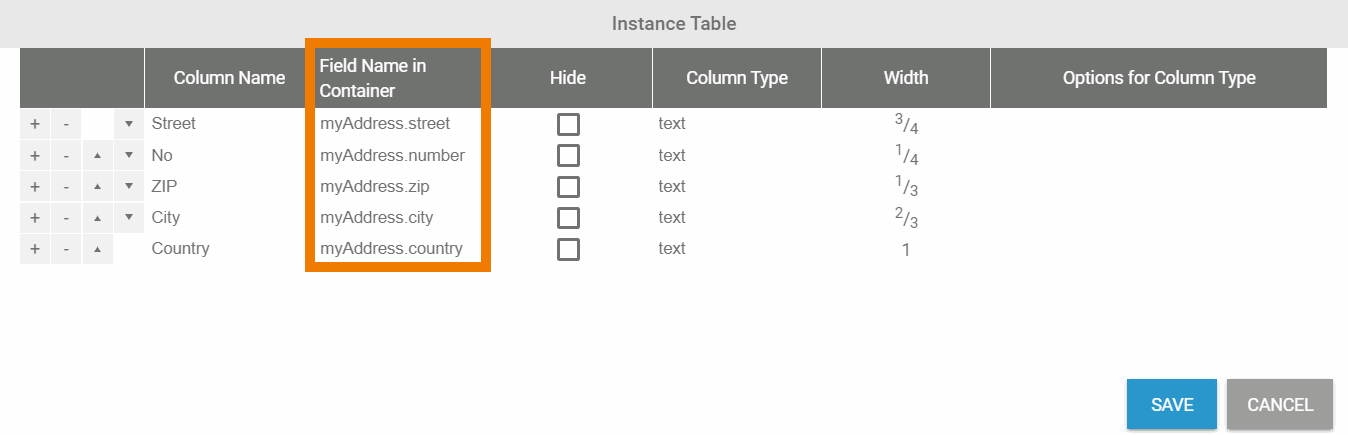
Task: Move the City row up
Action: pos(97,217)
